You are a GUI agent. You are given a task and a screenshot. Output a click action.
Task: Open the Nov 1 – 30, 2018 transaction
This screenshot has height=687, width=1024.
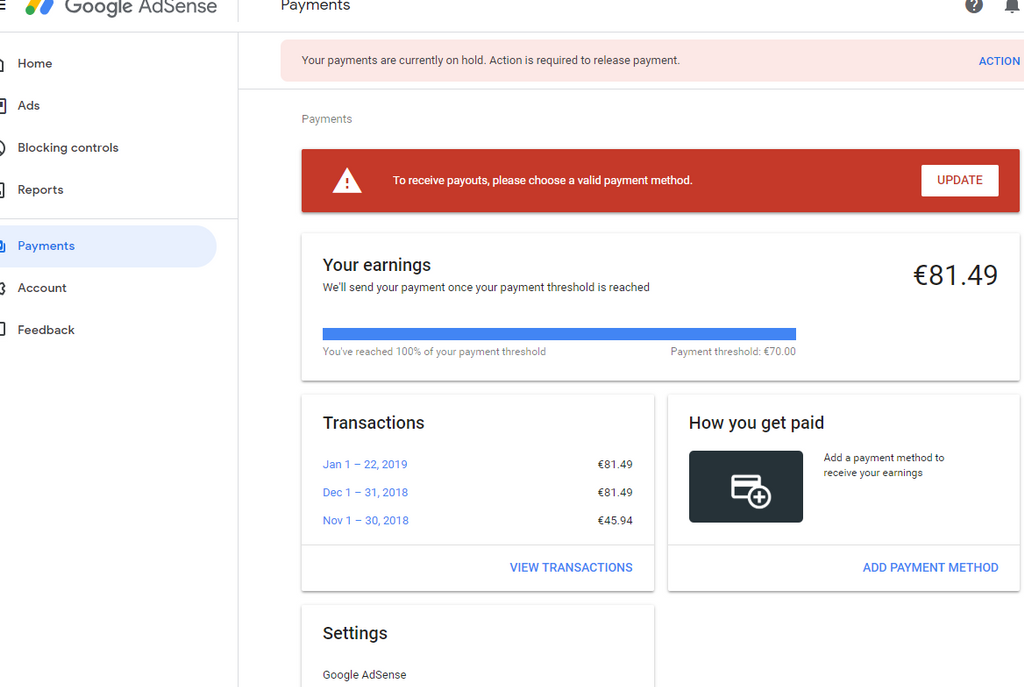point(365,521)
